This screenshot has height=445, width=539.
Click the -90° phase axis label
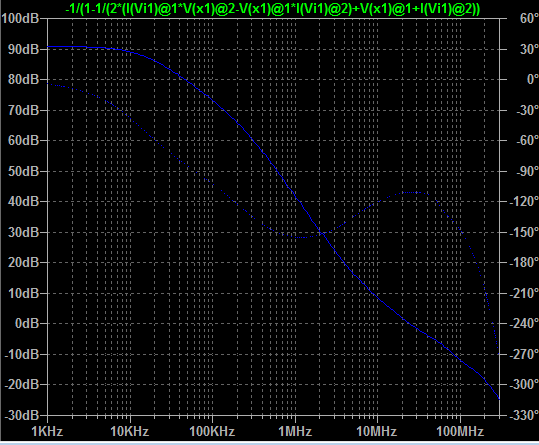coord(527,171)
